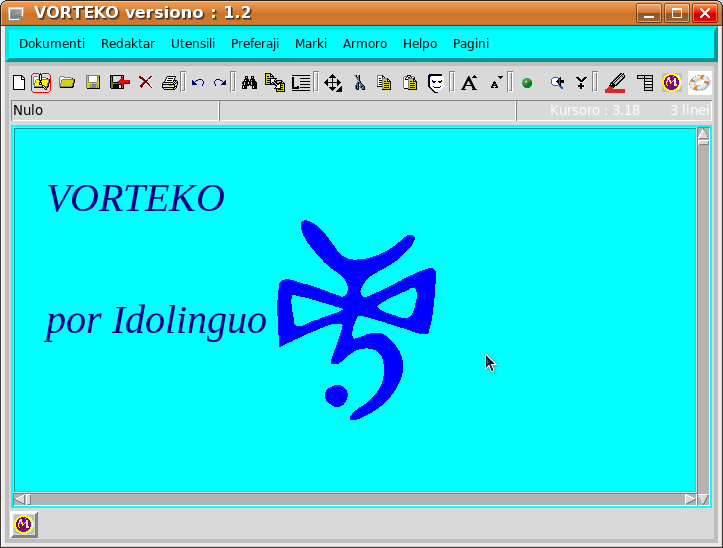This screenshot has height=548, width=723.
Task: Click the 'Kursoro : 3.18' status text
Action: [595, 110]
